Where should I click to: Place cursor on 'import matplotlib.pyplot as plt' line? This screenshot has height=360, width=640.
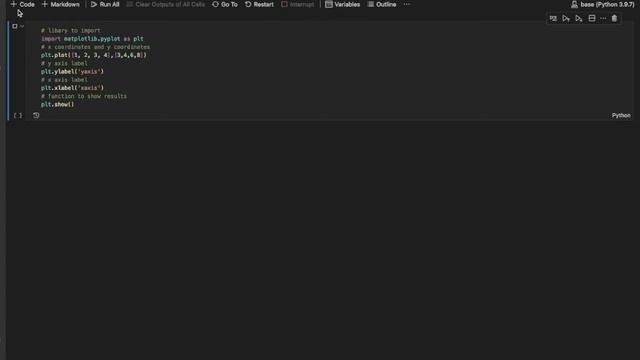(x=92, y=39)
